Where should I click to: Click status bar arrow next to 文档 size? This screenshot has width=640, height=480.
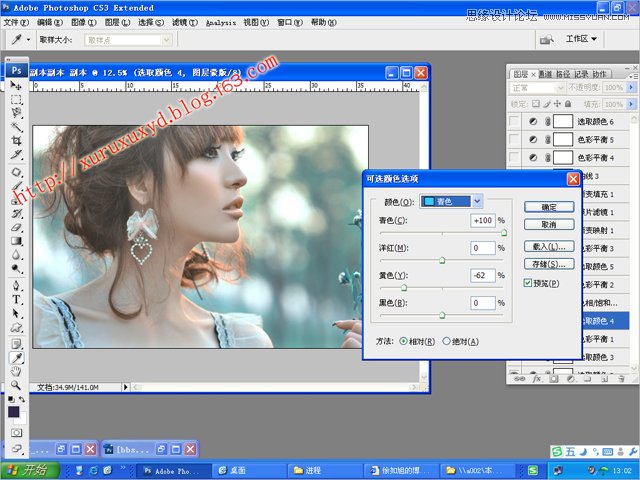pos(125,387)
